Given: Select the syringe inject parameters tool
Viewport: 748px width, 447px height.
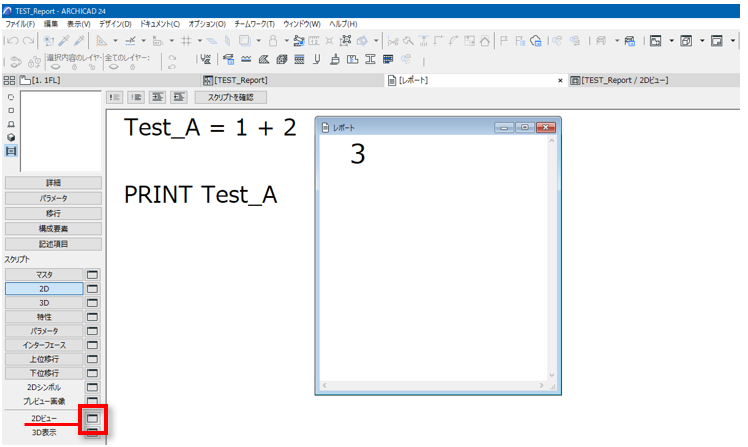Looking at the screenshot, I should pyautogui.click(x=79, y=41).
